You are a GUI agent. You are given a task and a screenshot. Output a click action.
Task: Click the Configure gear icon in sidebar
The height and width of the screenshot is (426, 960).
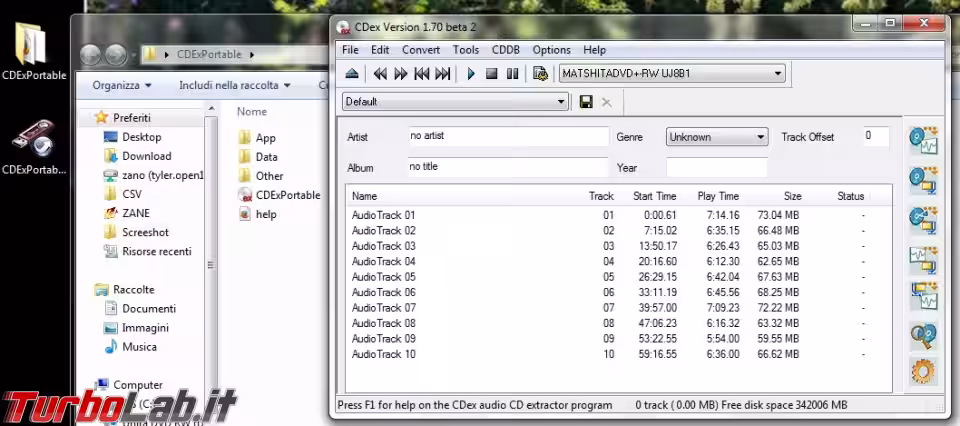click(923, 372)
